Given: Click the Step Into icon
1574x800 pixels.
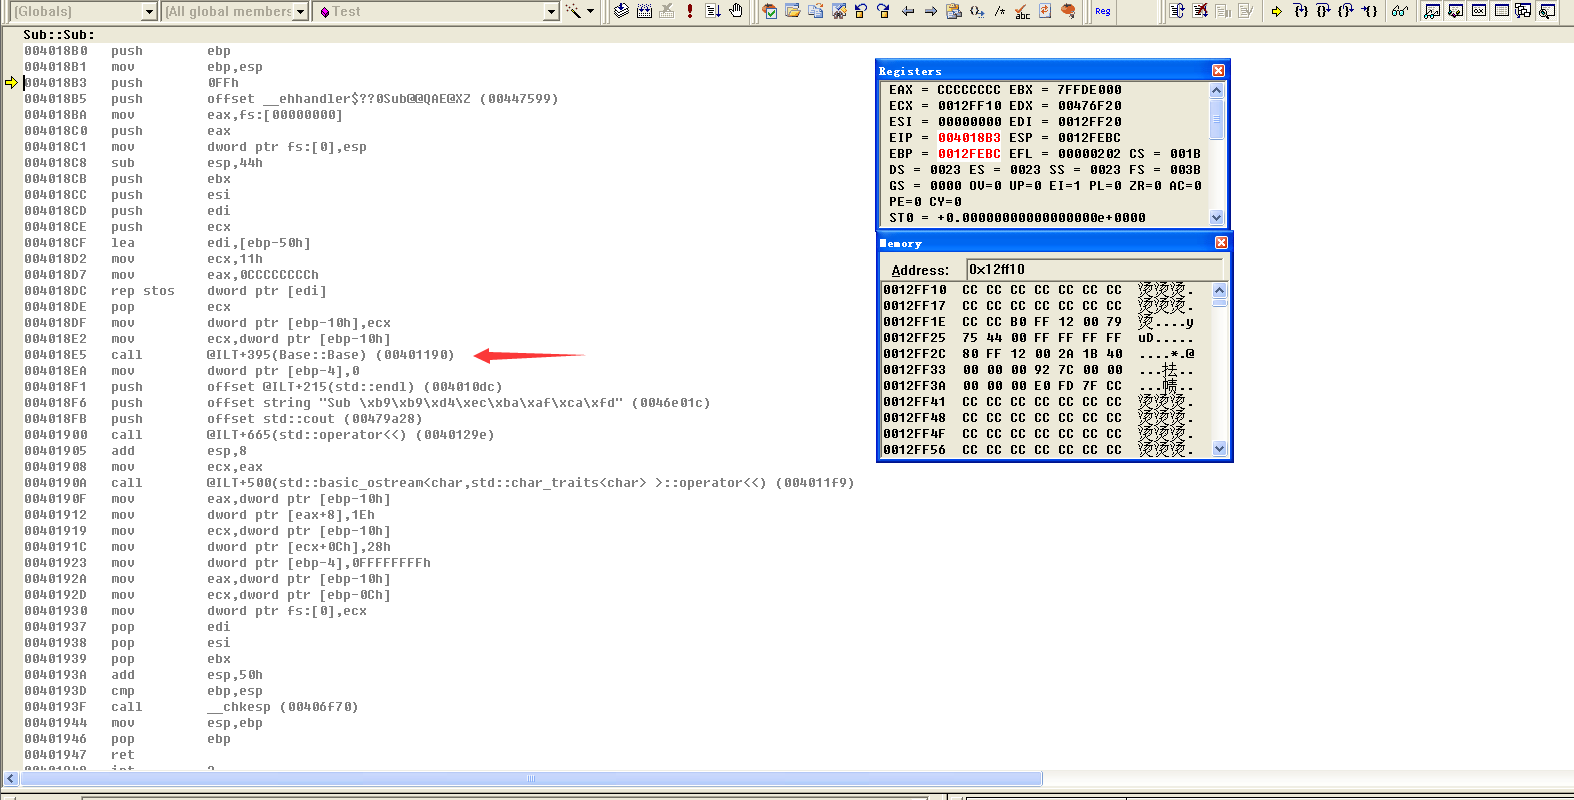Looking at the screenshot, I should pos(1301,11).
